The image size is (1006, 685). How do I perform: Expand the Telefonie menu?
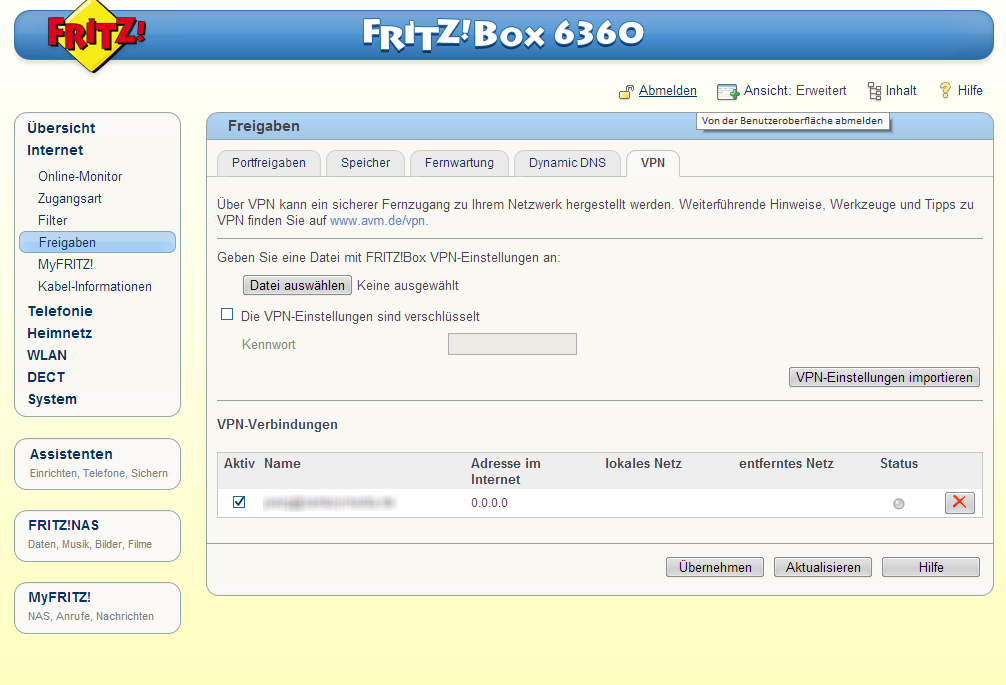tap(60, 311)
